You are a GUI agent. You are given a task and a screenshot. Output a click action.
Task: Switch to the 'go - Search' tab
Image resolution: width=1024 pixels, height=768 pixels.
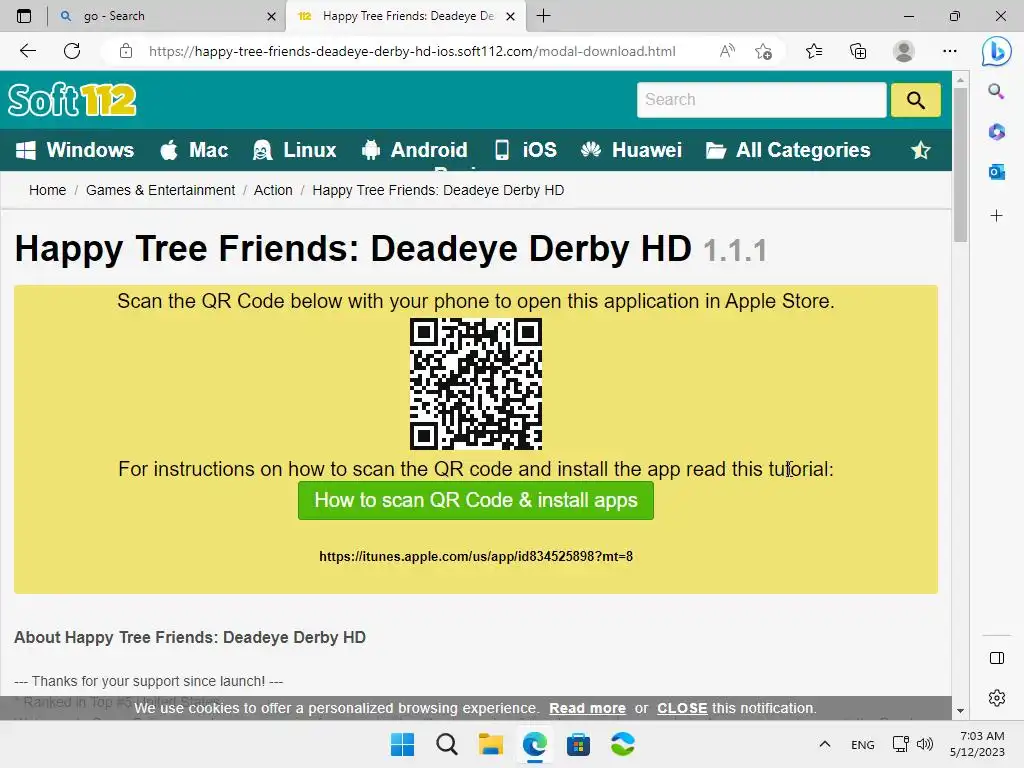[167, 16]
